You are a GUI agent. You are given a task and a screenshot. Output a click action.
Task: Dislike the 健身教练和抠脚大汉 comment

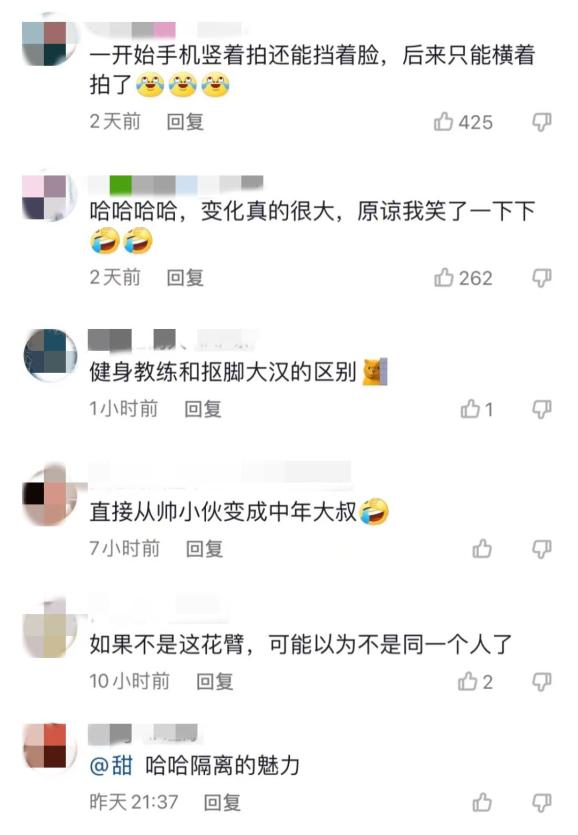[542, 409]
